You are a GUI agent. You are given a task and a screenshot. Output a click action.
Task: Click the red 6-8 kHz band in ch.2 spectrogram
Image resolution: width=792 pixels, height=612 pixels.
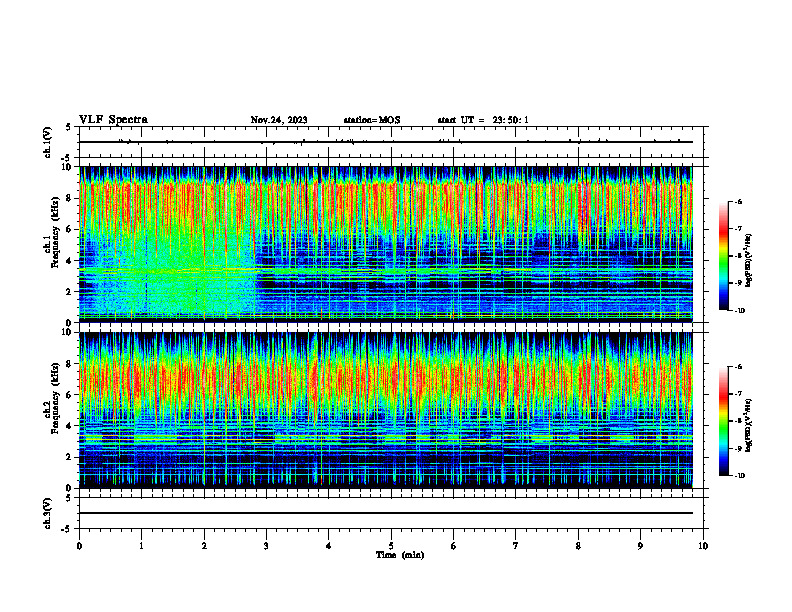pyautogui.click(x=386, y=379)
